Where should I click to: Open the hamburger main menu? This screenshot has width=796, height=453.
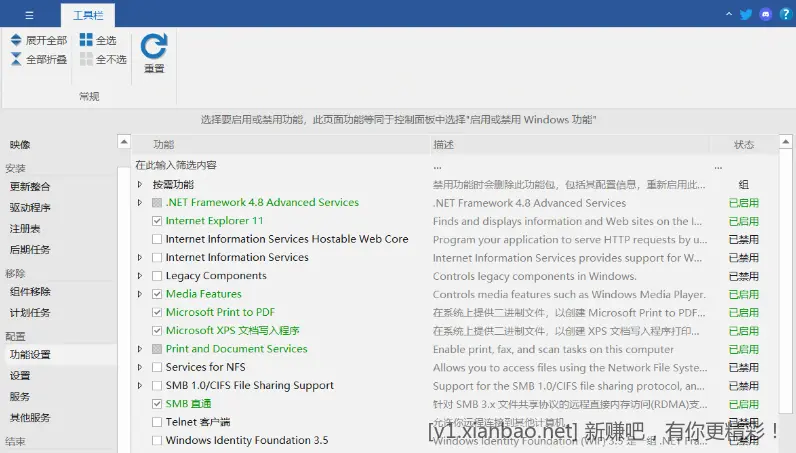click(29, 16)
